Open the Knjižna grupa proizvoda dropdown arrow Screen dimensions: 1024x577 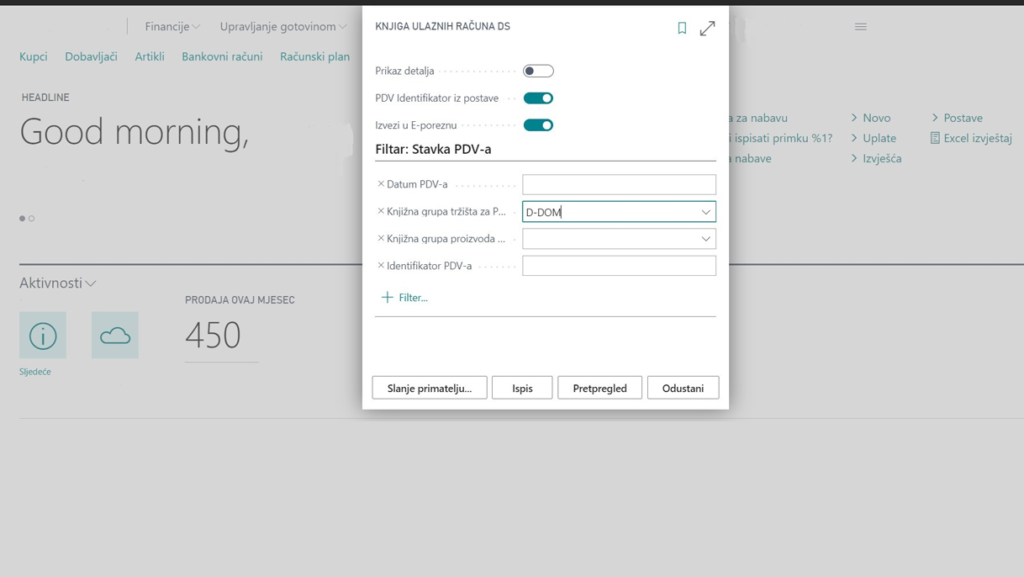click(x=706, y=239)
